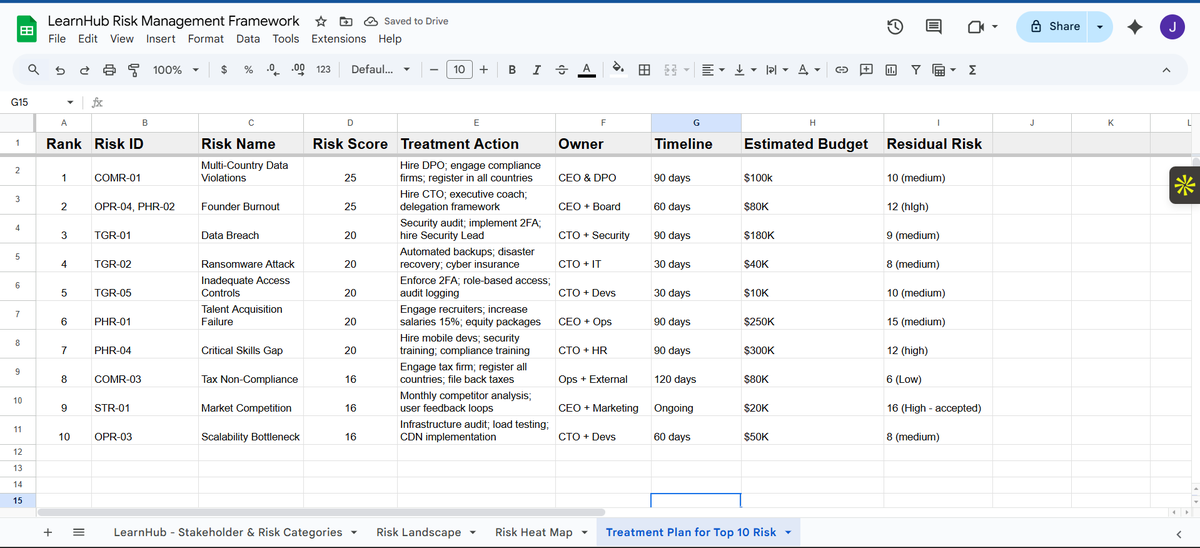Click the search menus magnifier
The image size is (1200, 548).
[x=34, y=70]
